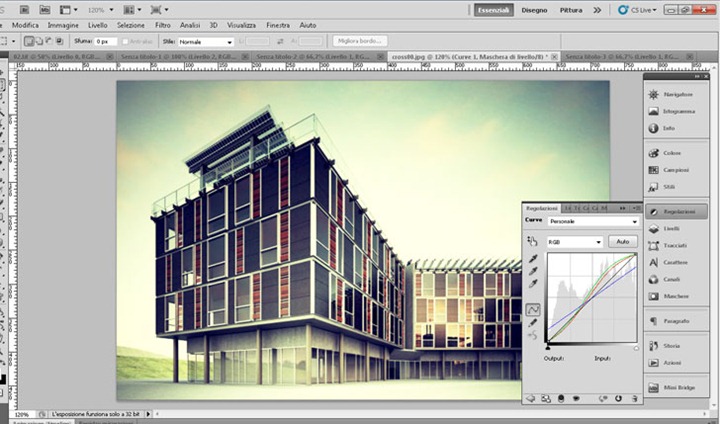The width and height of the screenshot is (720, 424).
Task: Toggle adjustment layer visibility eye icon
Action: click(561, 399)
